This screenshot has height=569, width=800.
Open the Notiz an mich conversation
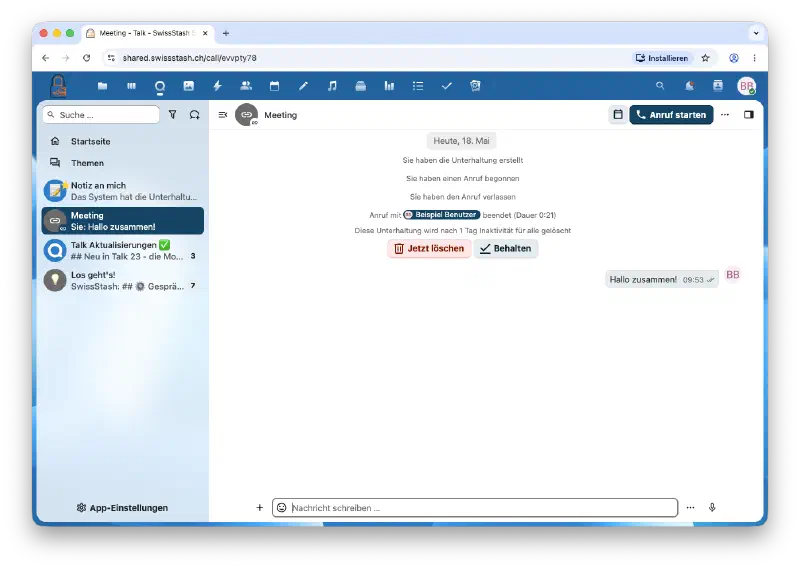pyautogui.click(x=122, y=191)
